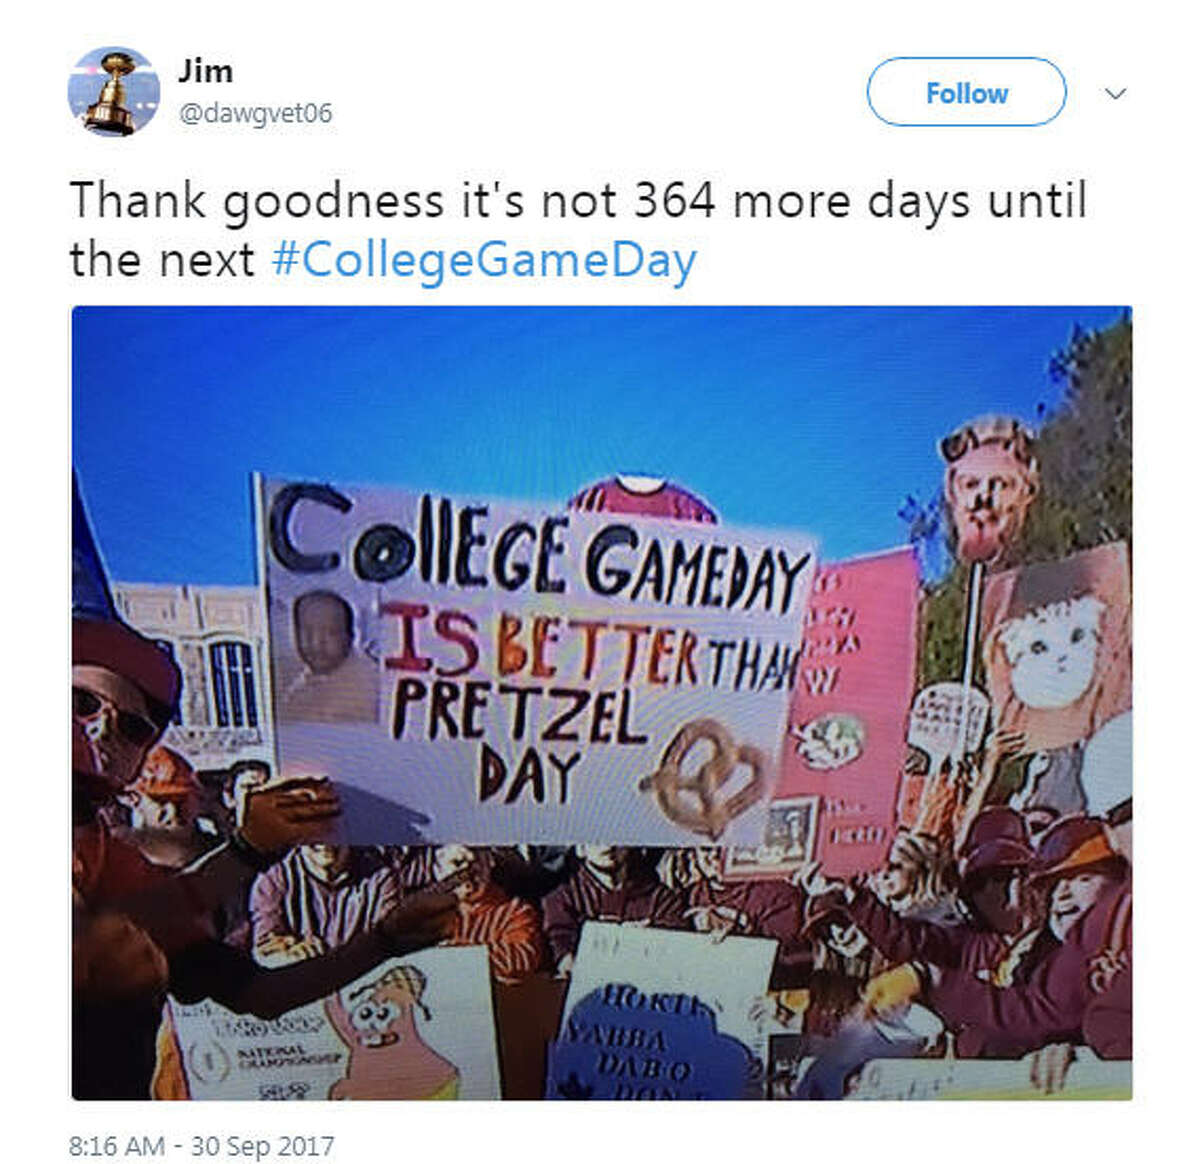The image size is (1200, 1164).
Task: Open the timestamp 8:16 AM - 30 Sep 2017
Action: click(x=202, y=1145)
